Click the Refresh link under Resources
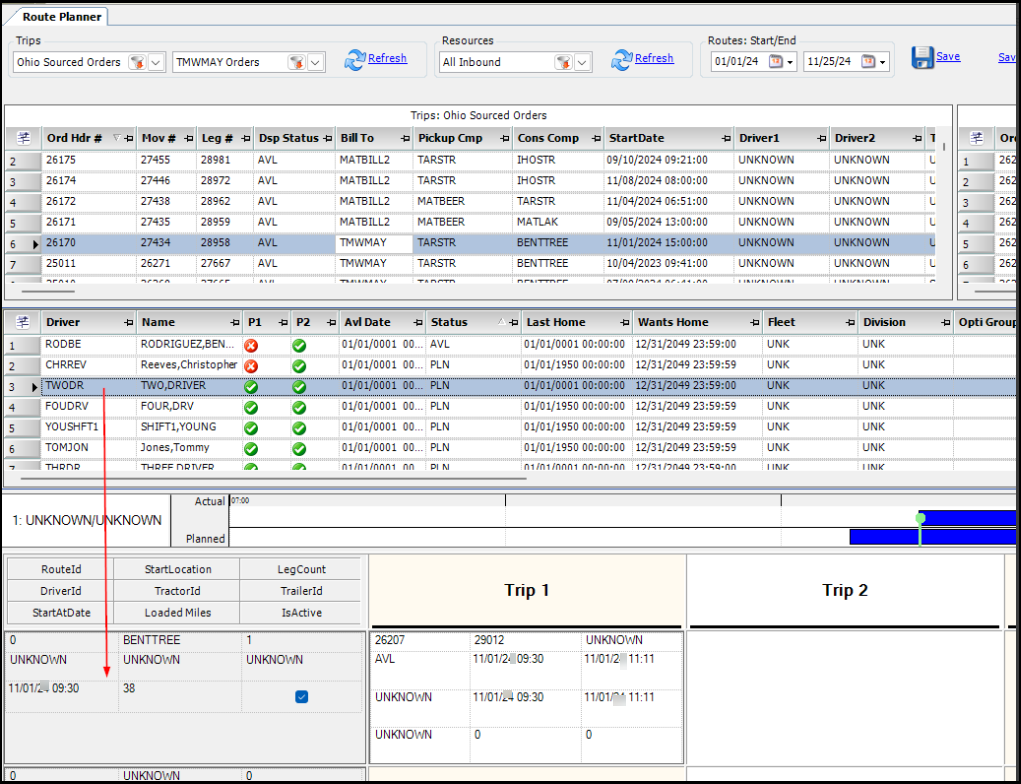 click(654, 59)
